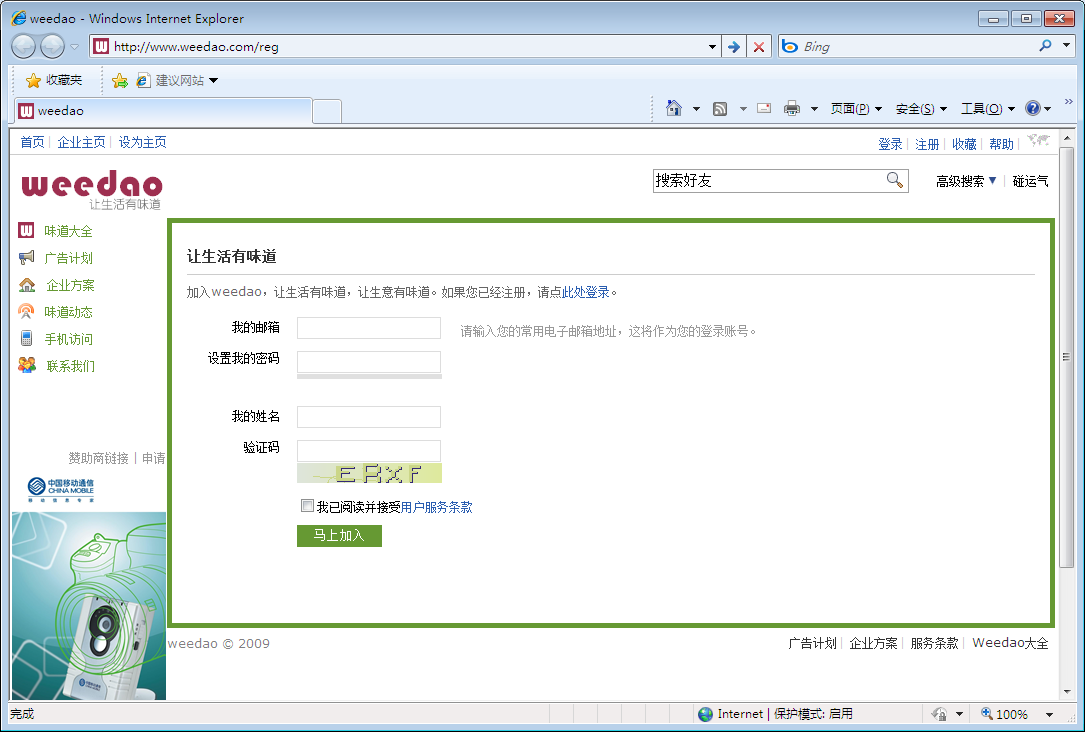Image resolution: width=1085 pixels, height=732 pixels.
Task: Click the camera advertisement banner
Action: (89, 605)
